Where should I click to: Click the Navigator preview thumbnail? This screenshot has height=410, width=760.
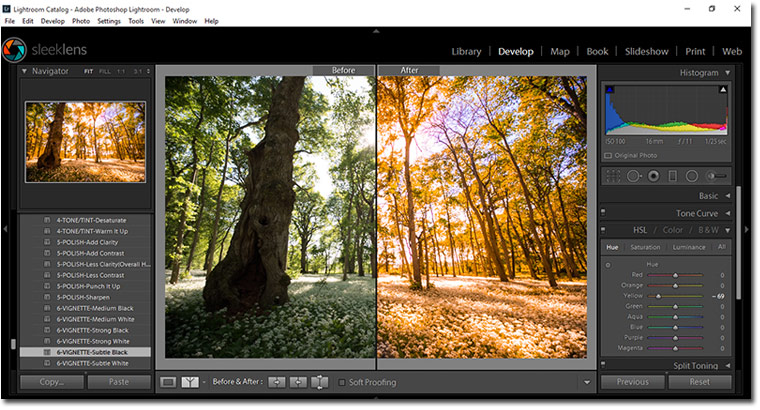pos(85,142)
